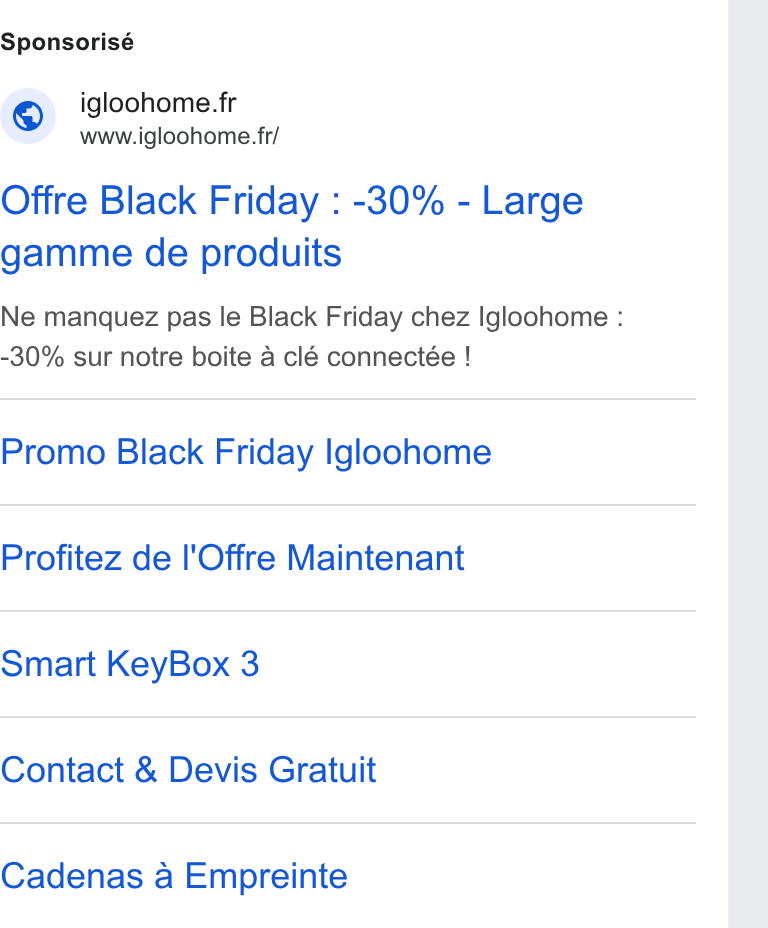Open 'Contact & Devis Gratuit' link
Viewport: 768px width, 928px height.
[188, 770]
